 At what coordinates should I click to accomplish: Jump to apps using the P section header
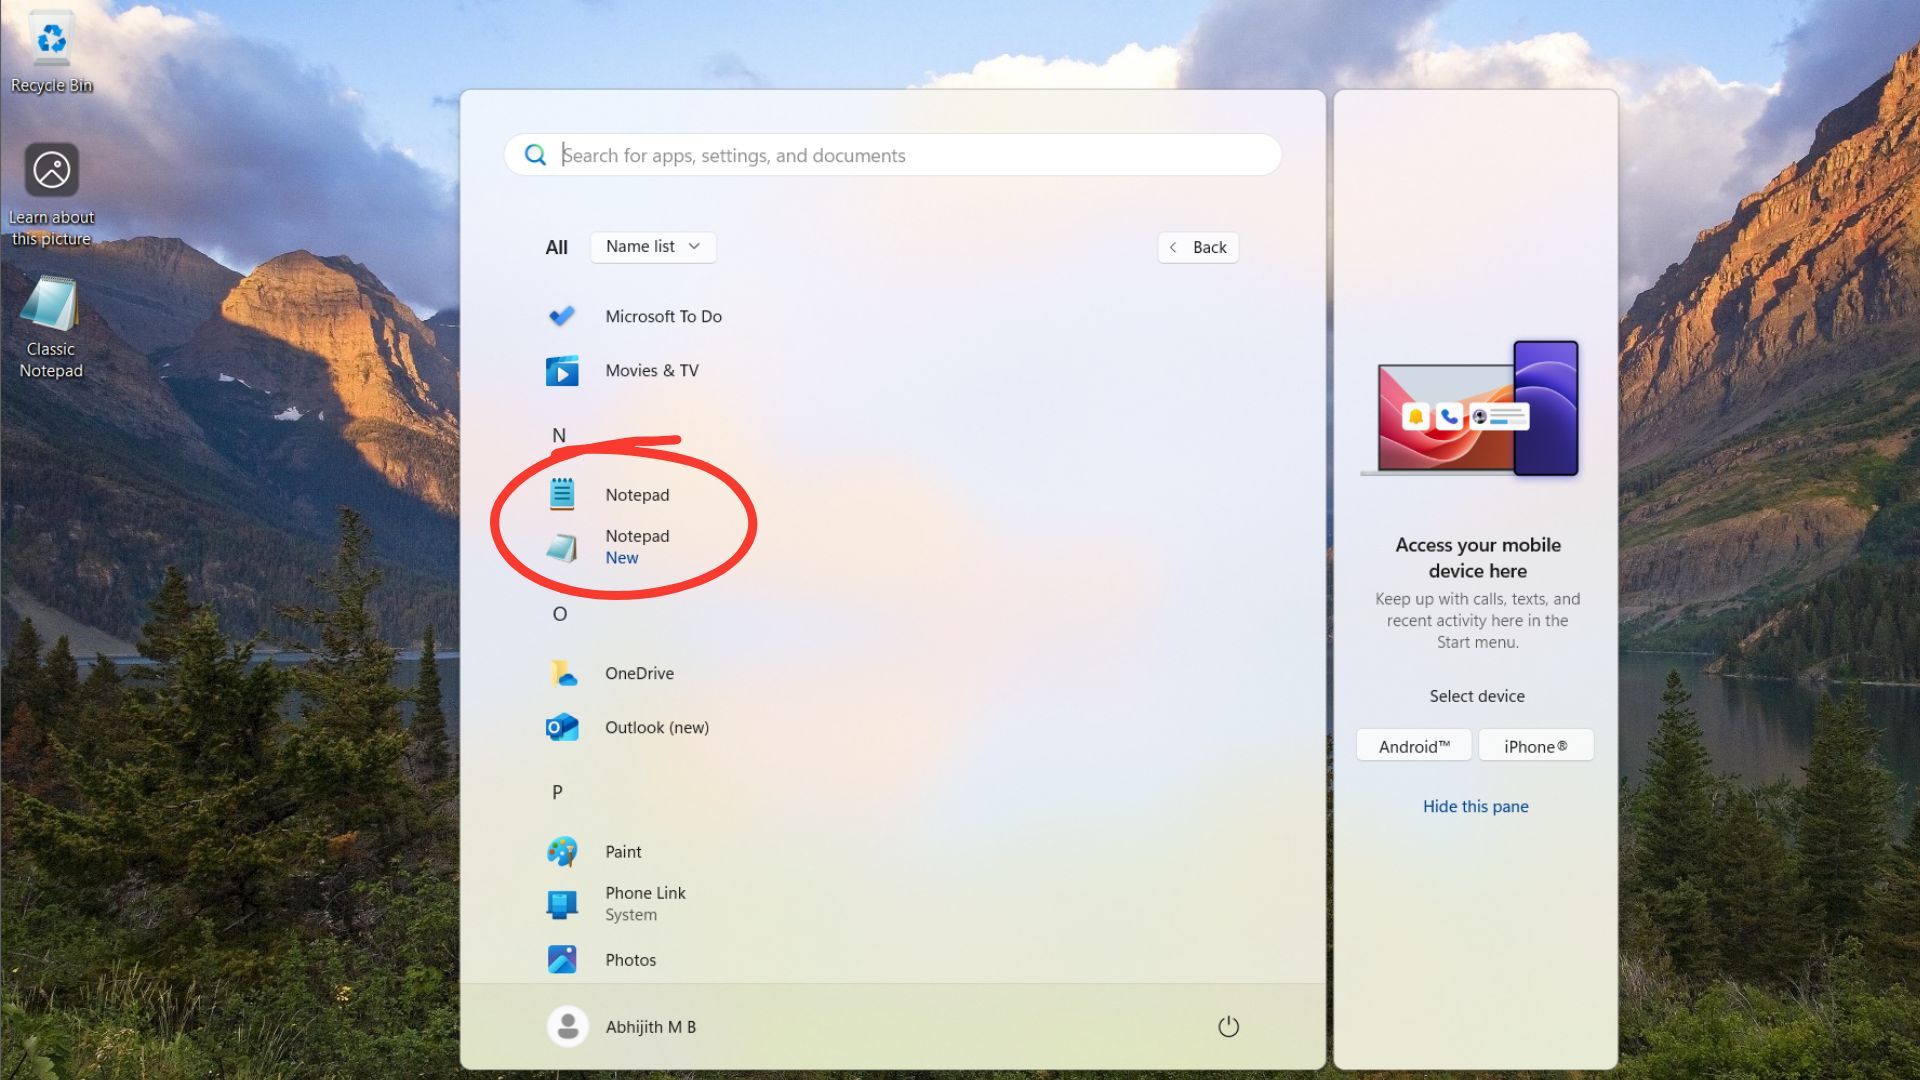(557, 791)
